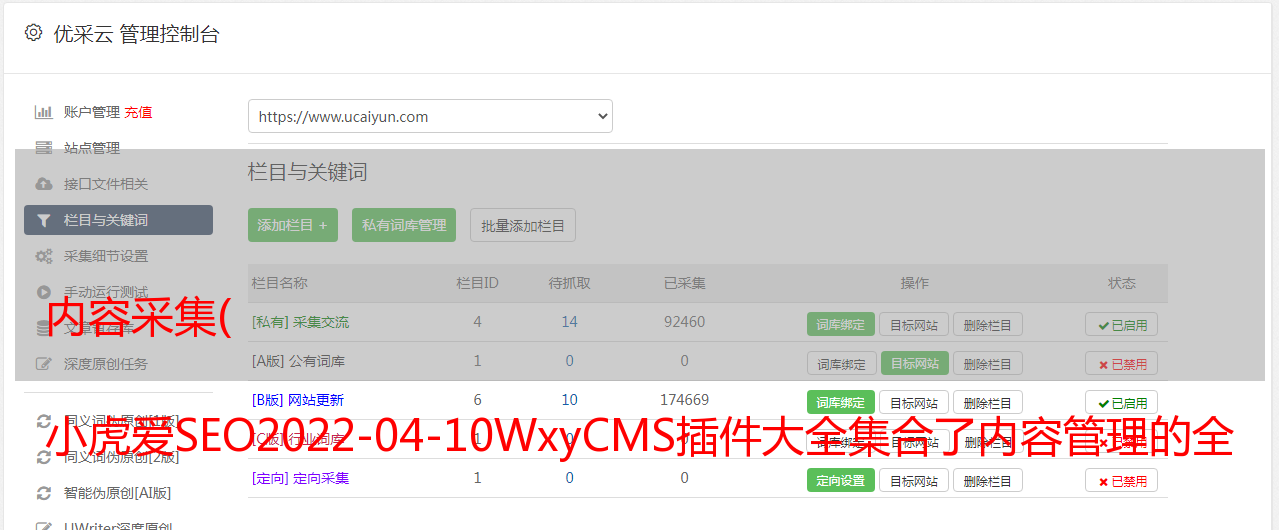Click 删除栏目 in the 定向采集 row

[988, 480]
